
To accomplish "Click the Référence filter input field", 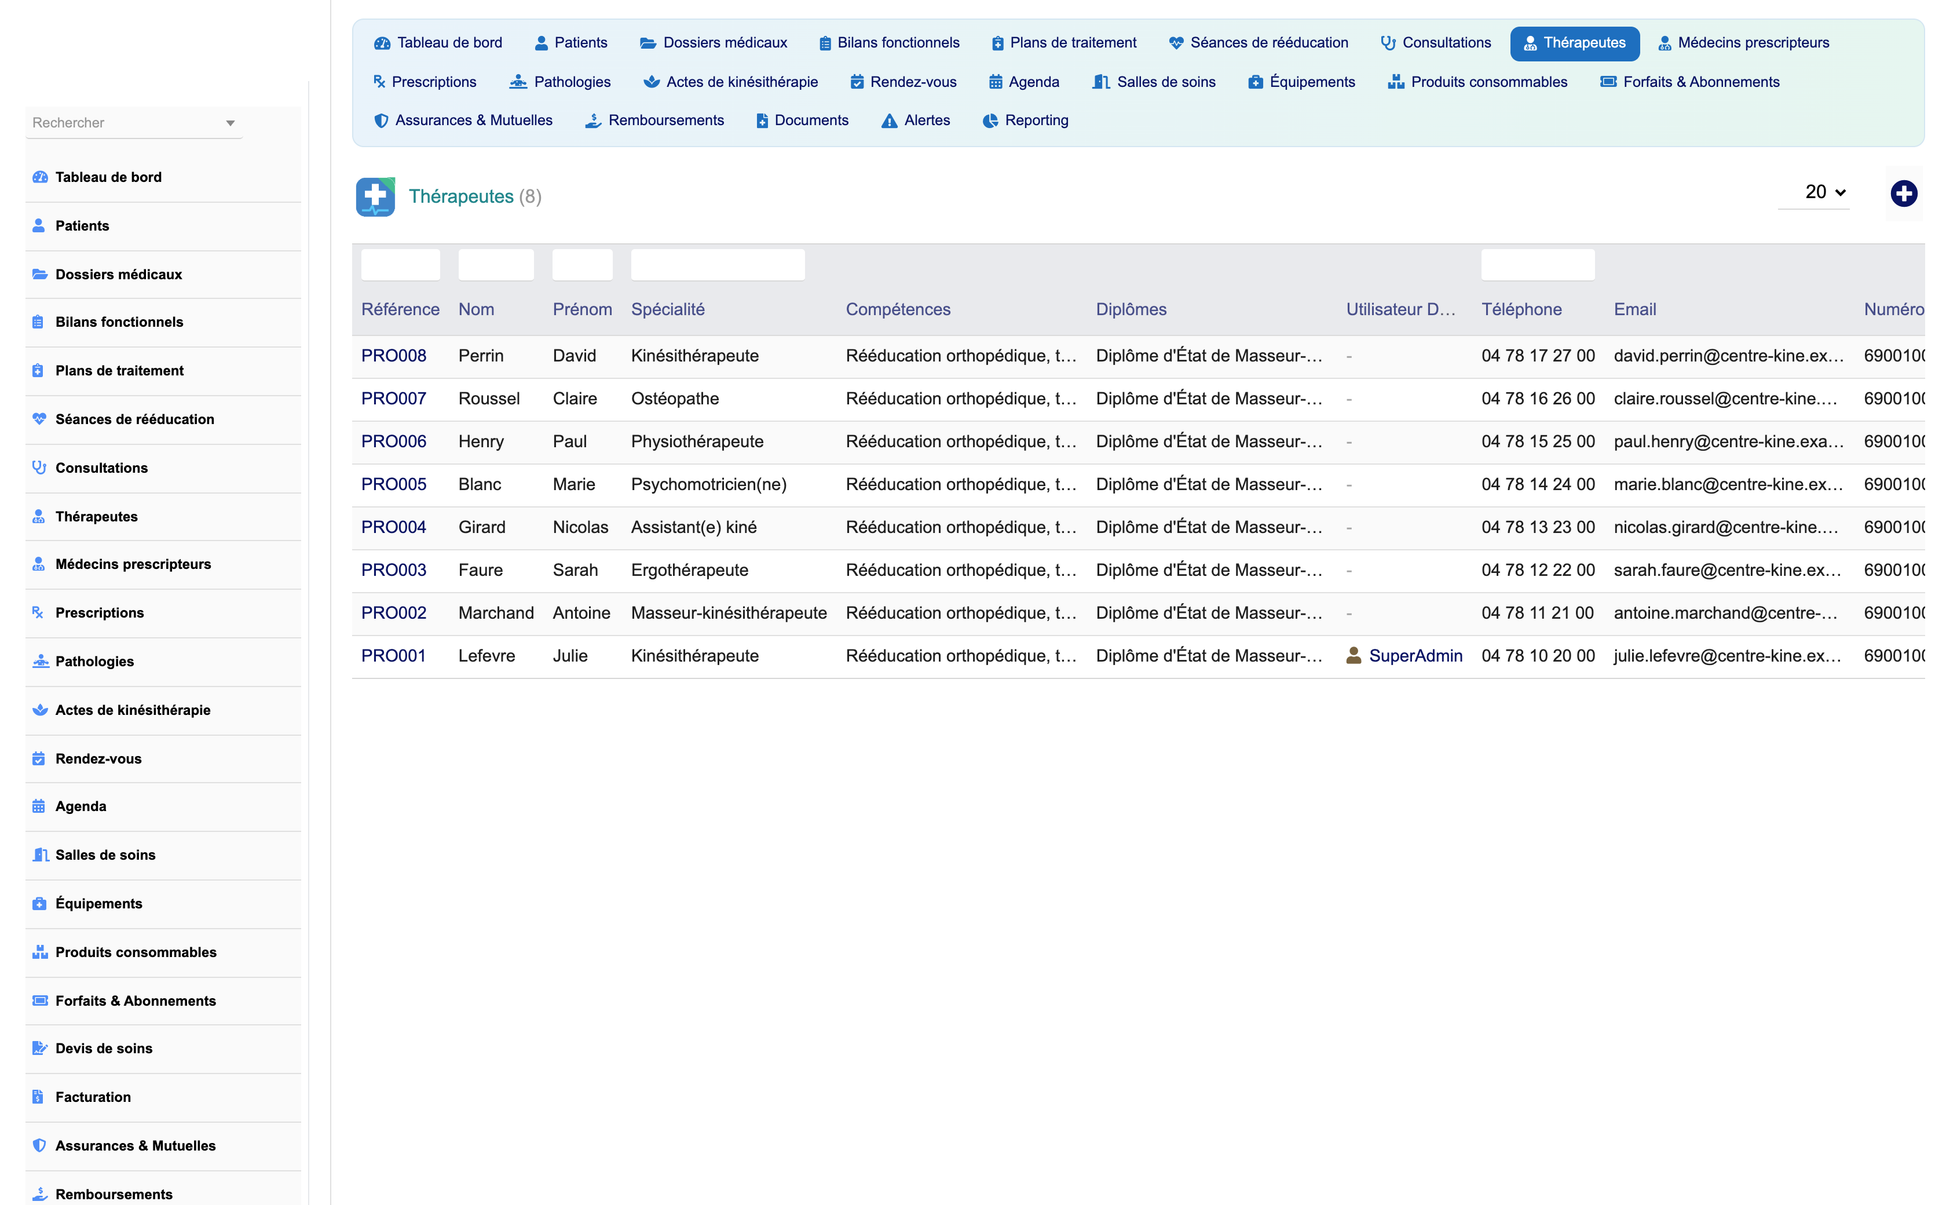I will pyautogui.click(x=400, y=265).
